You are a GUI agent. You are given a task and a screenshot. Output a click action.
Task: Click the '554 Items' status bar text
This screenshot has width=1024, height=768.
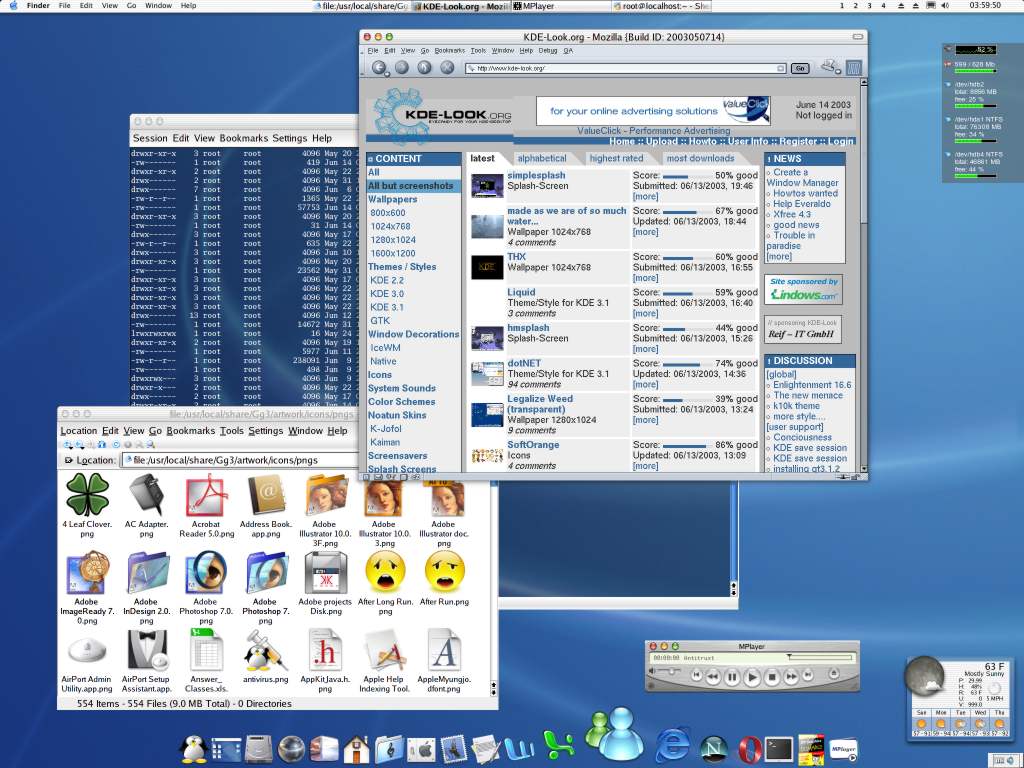click(184, 703)
